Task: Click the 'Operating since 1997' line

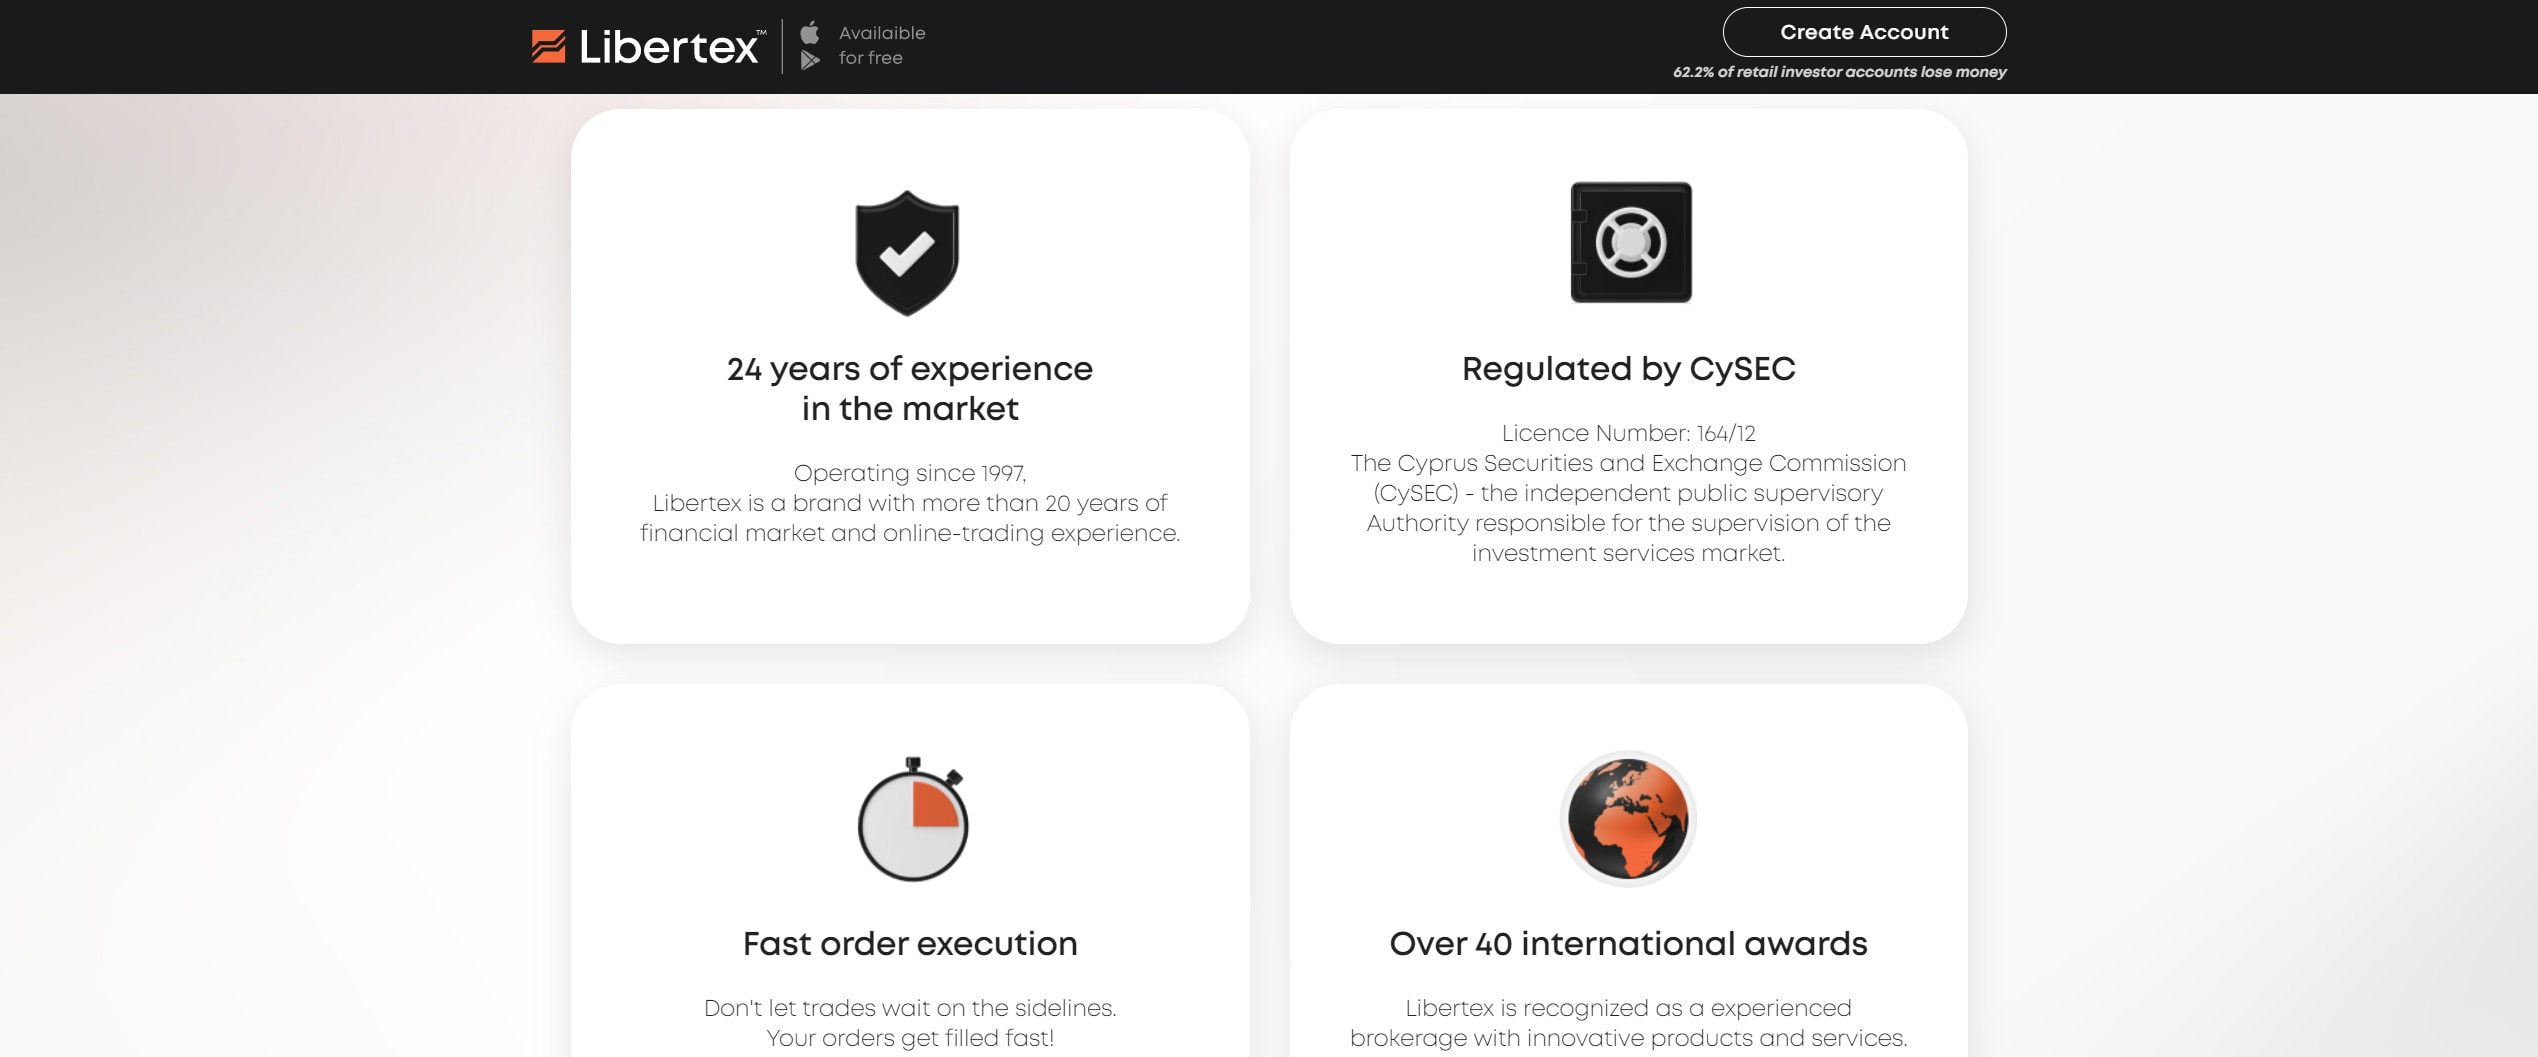Action: click(x=909, y=473)
